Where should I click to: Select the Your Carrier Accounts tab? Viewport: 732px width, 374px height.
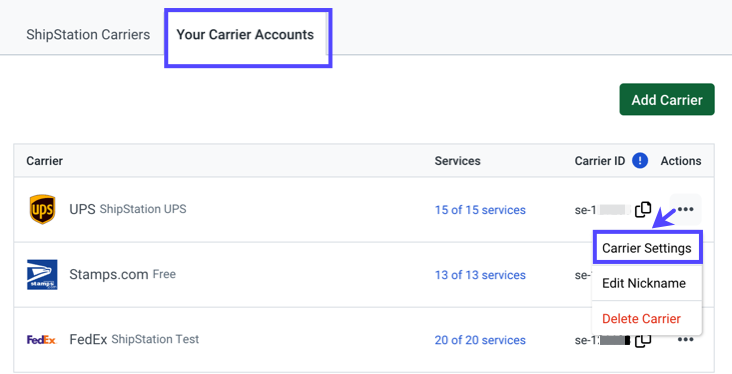pos(245,35)
